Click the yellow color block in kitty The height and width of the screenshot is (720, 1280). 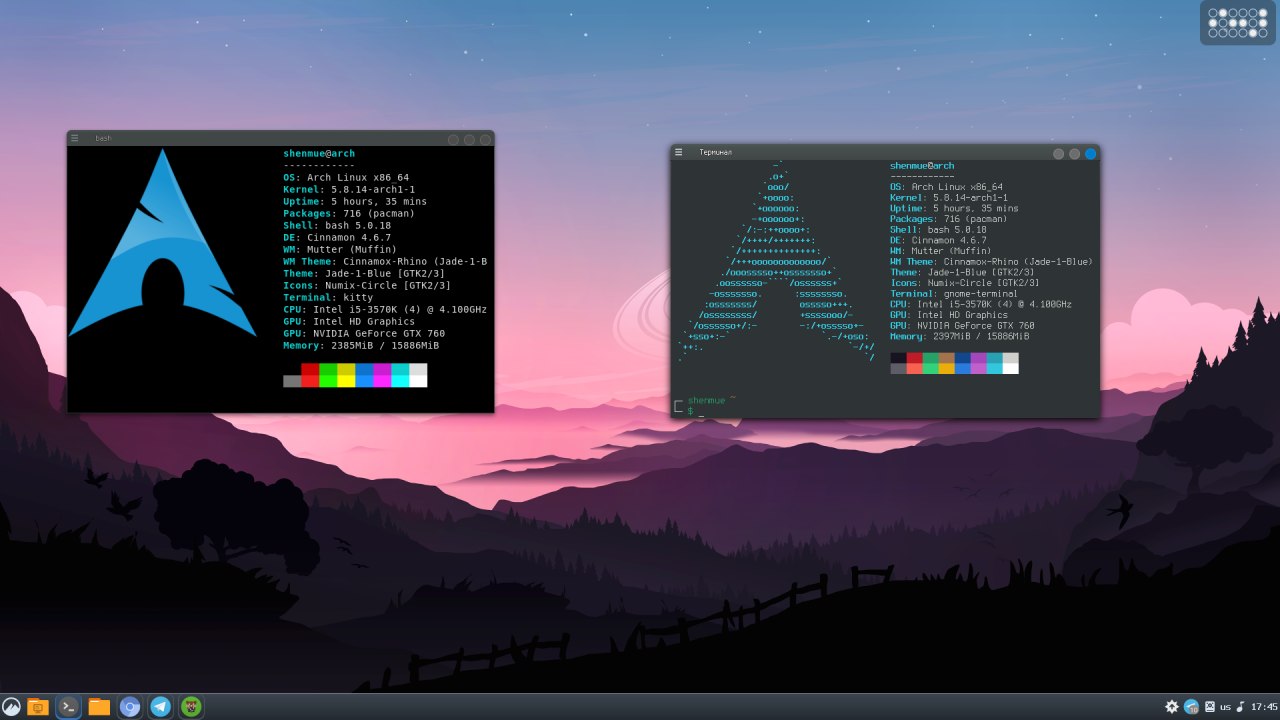(x=346, y=375)
